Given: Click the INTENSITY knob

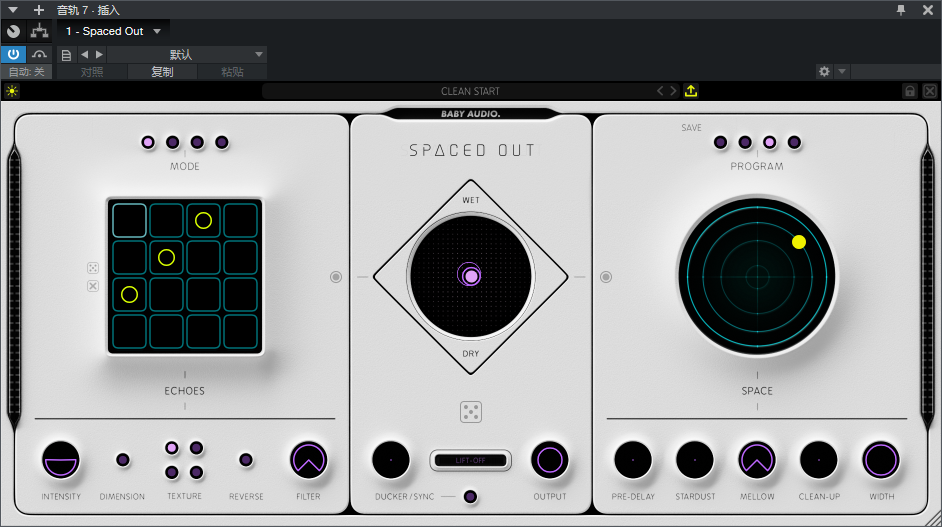Looking at the screenshot, I should click(61, 460).
